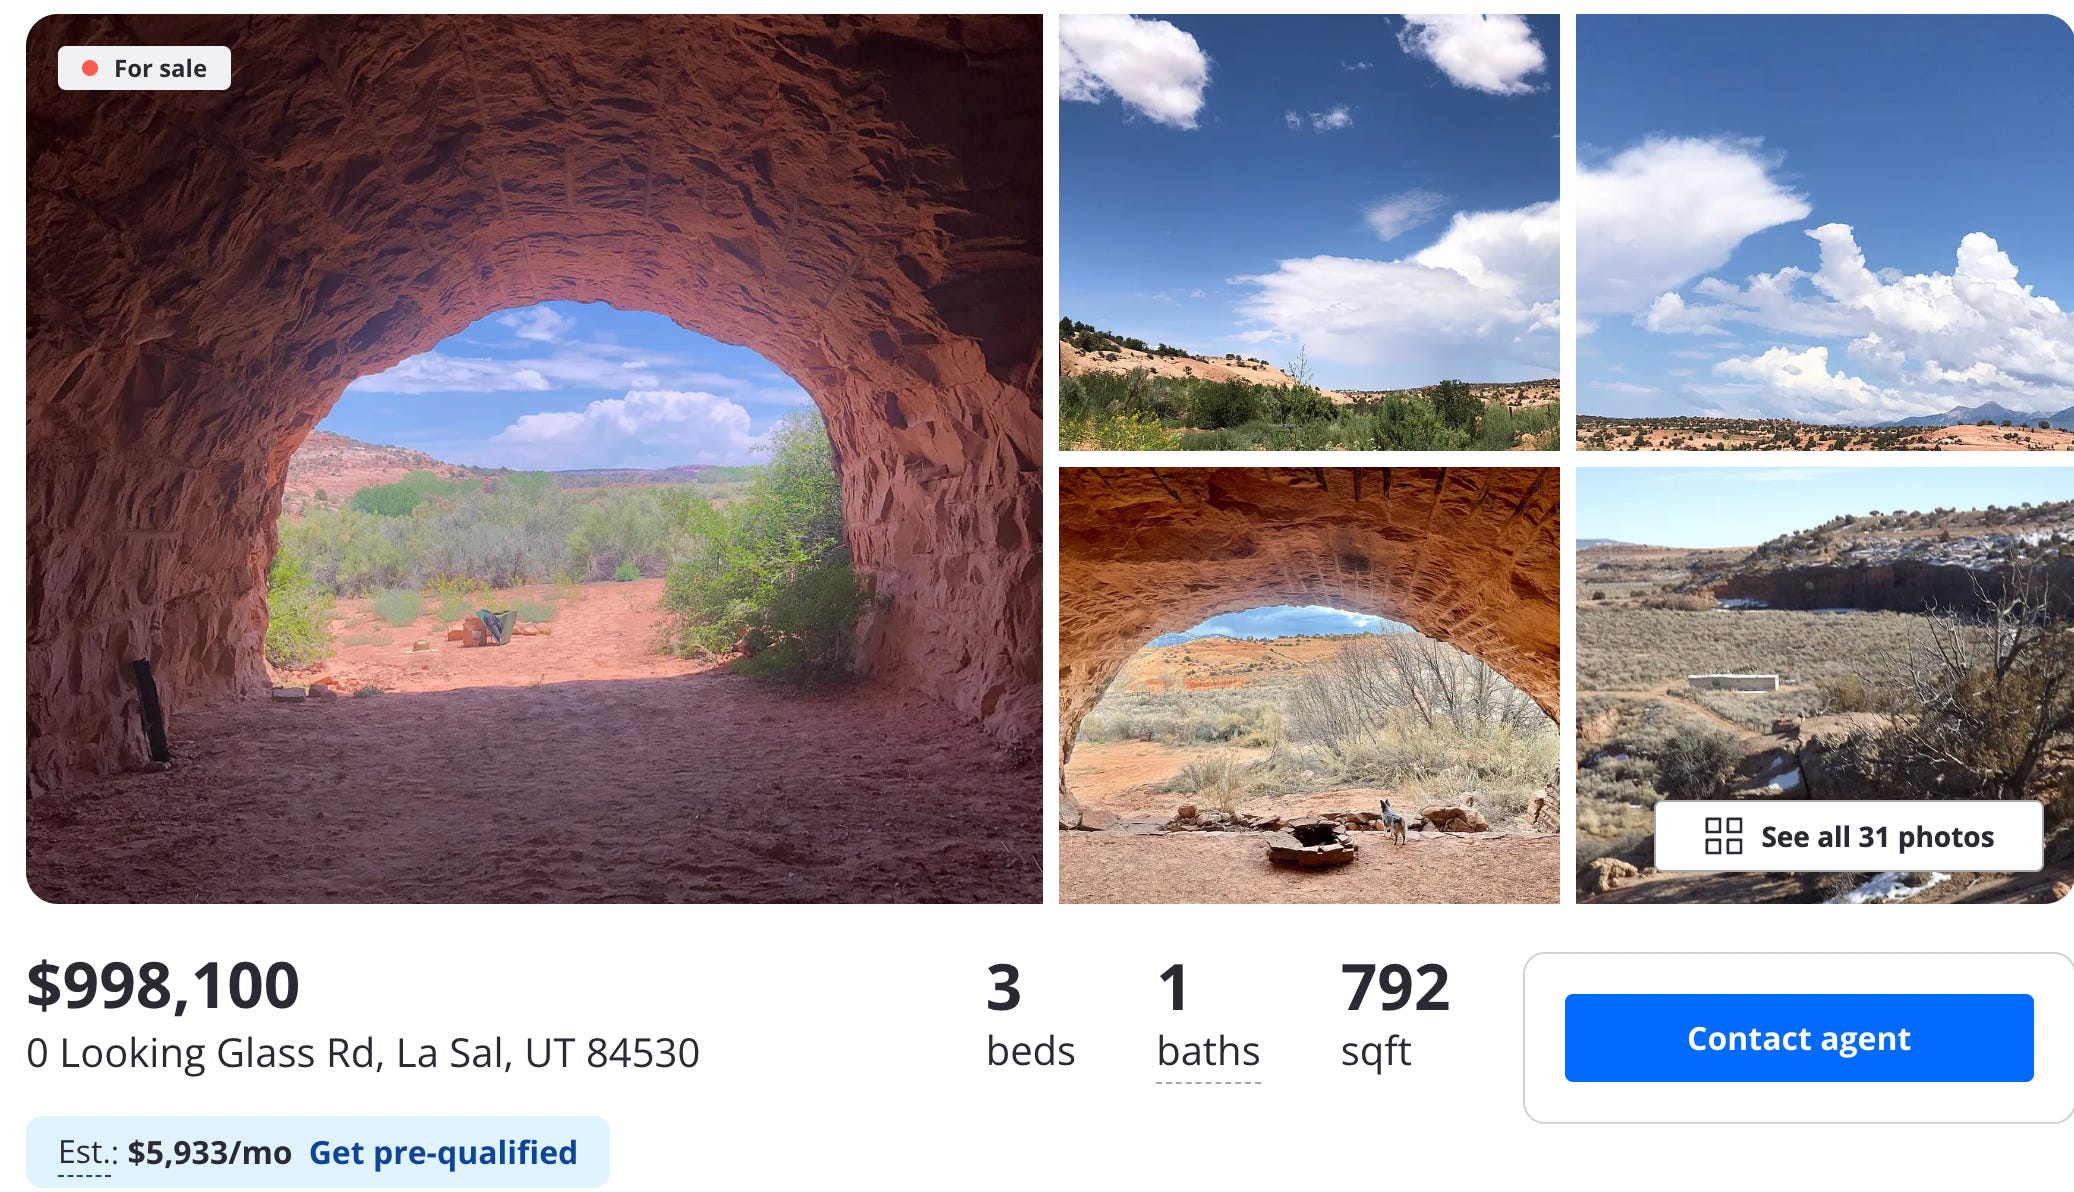Open the blue sky with green shrubs photo
This screenshot has width=2074, height=1192.
[x=1309, y=232]
